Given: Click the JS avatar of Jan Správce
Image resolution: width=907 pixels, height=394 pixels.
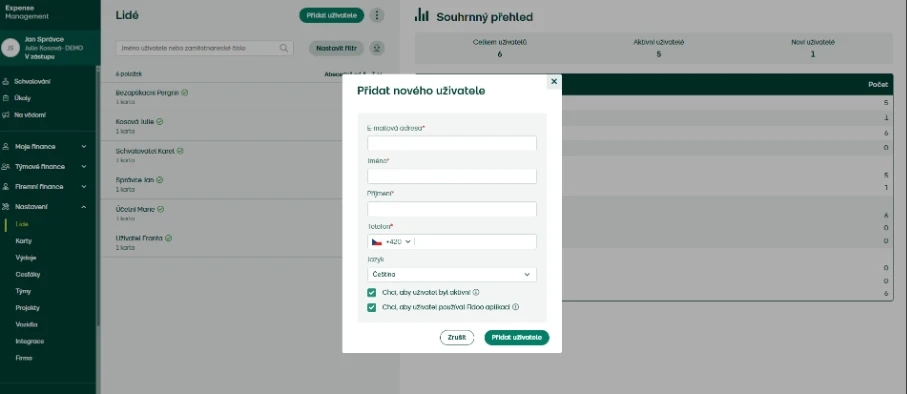Looking at the screenshot, I should point(10,47).
